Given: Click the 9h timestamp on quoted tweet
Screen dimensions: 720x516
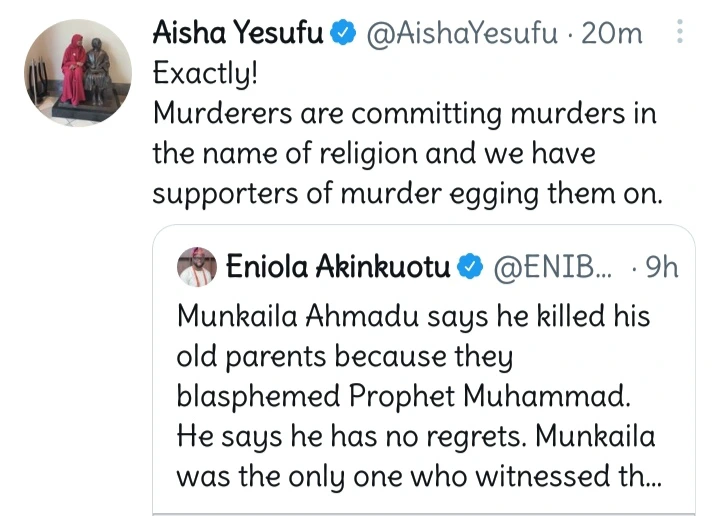Looking at the screenshot, I should tap(660, 267).
